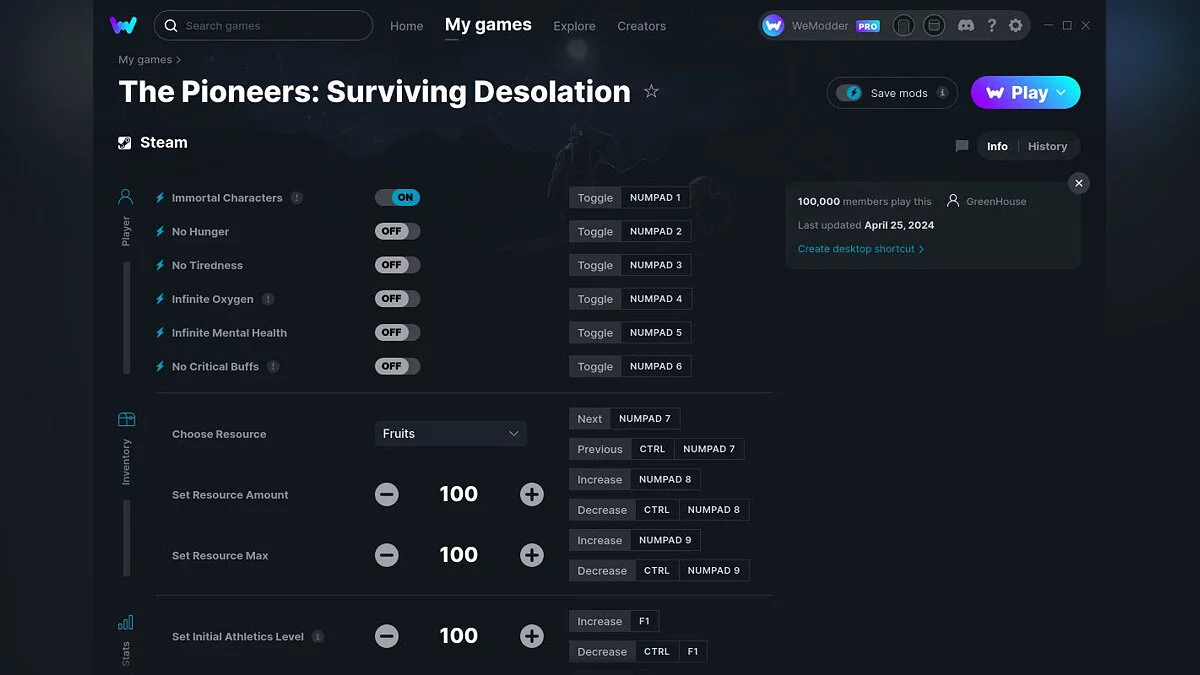
Task: Enable the No Hunger toggle
Action: 398,231
